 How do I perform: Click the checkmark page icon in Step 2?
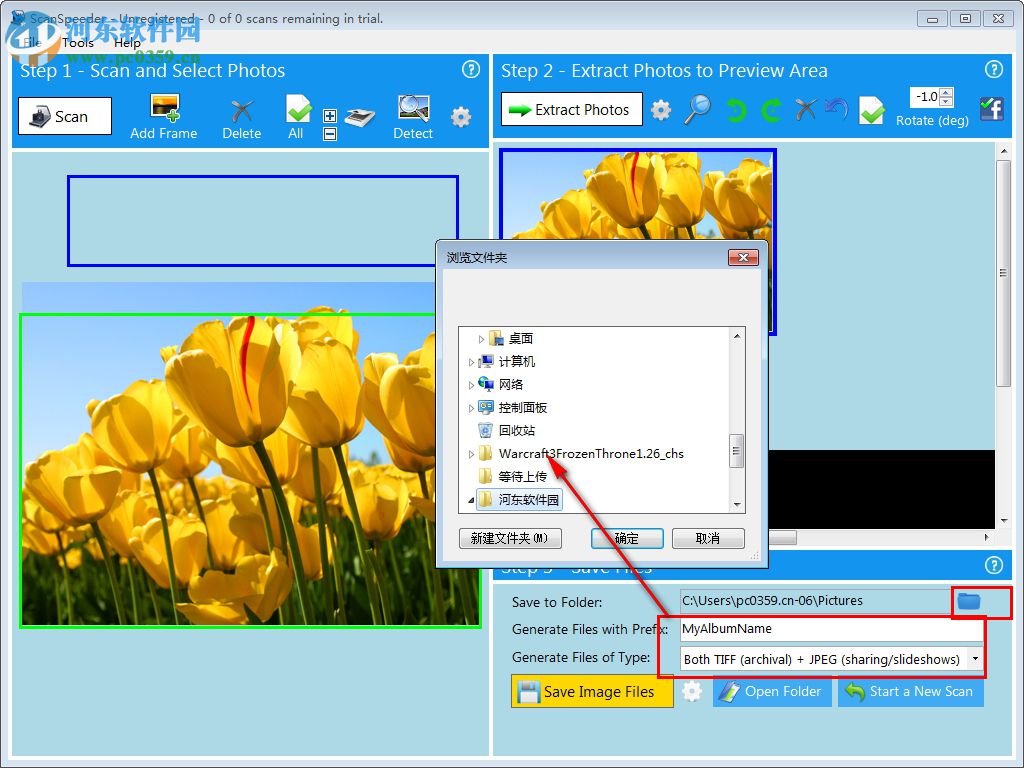tap(871, 110)
